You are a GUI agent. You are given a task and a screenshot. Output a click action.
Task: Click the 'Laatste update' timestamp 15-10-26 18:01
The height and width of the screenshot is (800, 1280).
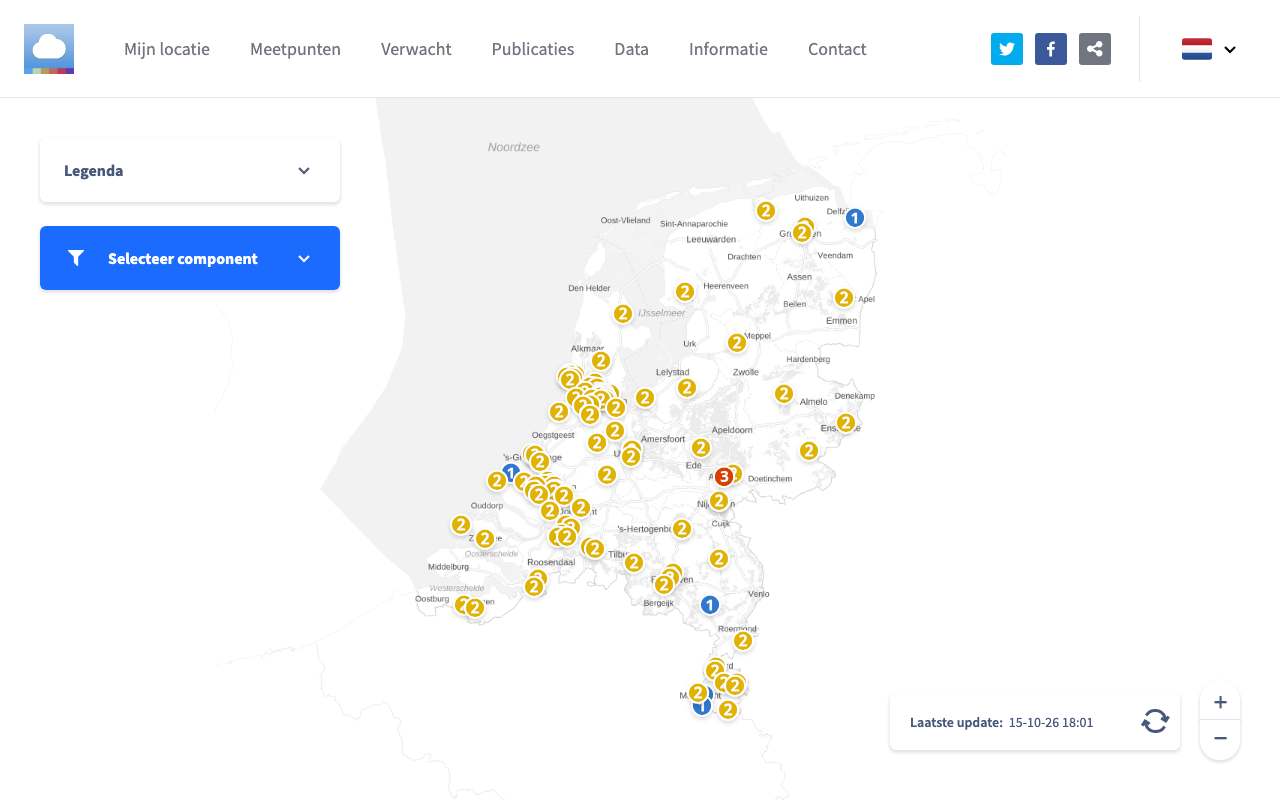coord(1051,722)
